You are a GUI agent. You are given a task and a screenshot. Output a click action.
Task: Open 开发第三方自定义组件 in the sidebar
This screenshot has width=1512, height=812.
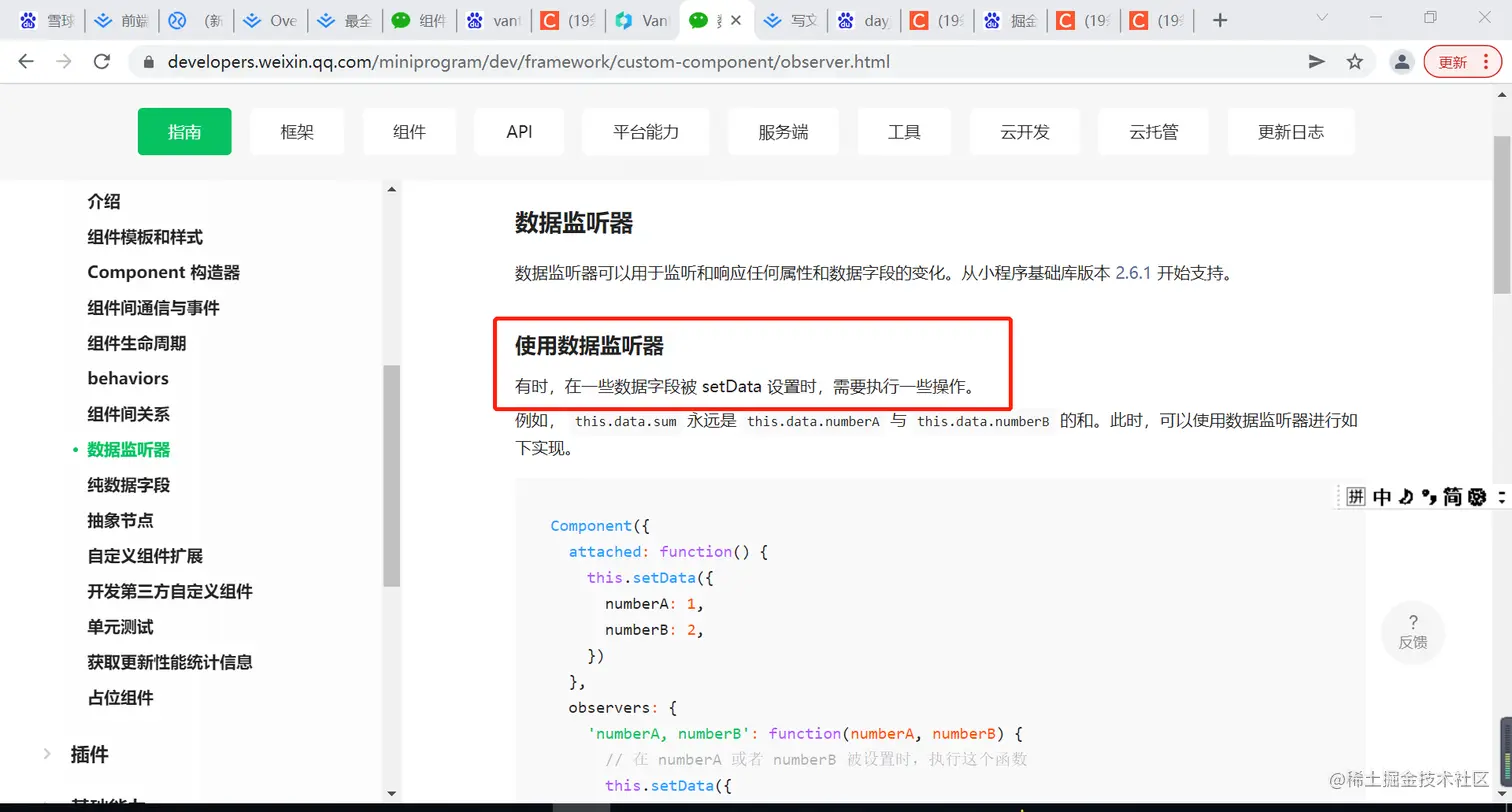(170, 591)
